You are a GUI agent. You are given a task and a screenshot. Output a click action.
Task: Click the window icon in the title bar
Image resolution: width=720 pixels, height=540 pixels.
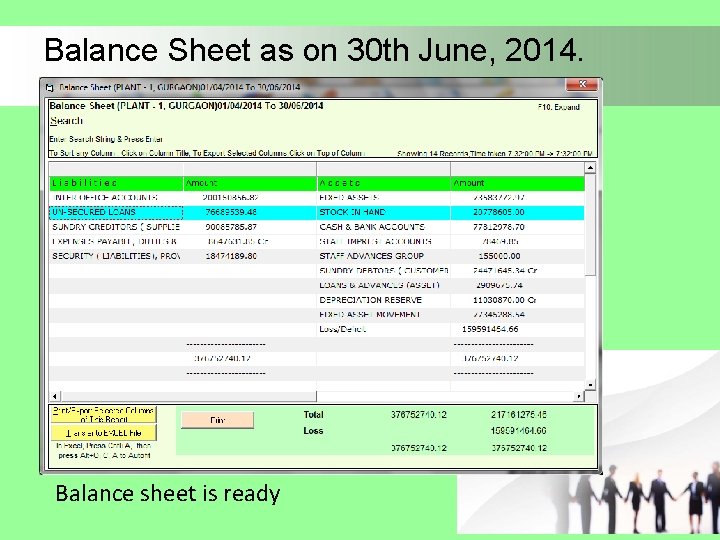coord(50,87)
